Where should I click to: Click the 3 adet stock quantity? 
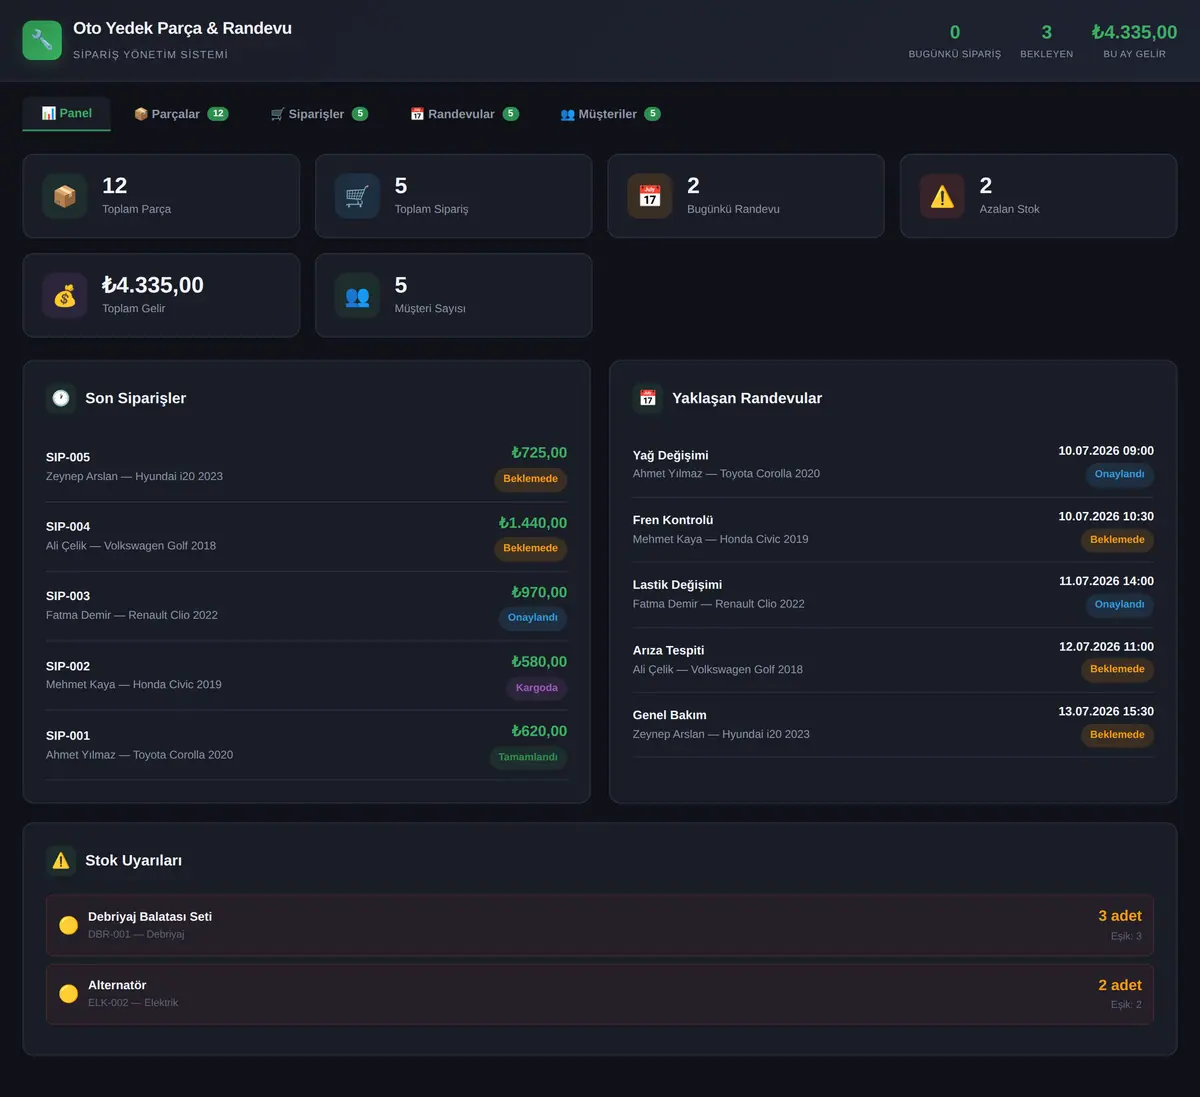click(x=1120, y=916)
